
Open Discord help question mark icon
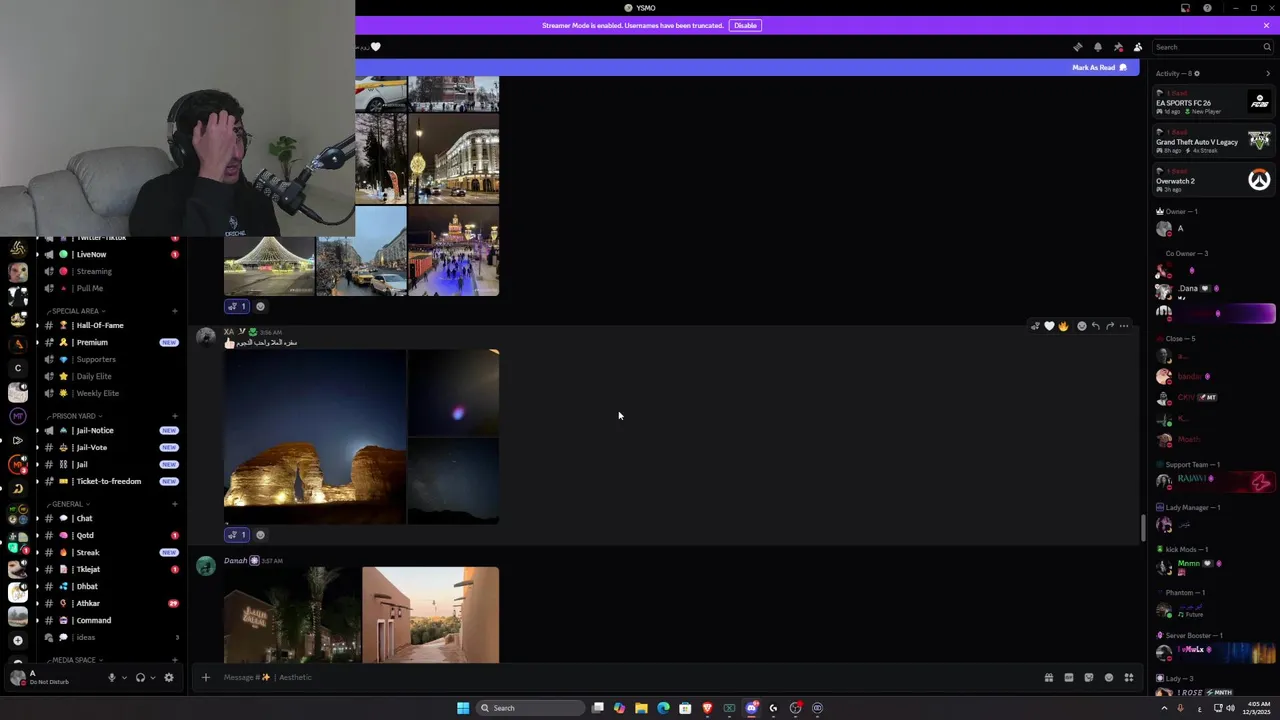(x=1207, y=8)
